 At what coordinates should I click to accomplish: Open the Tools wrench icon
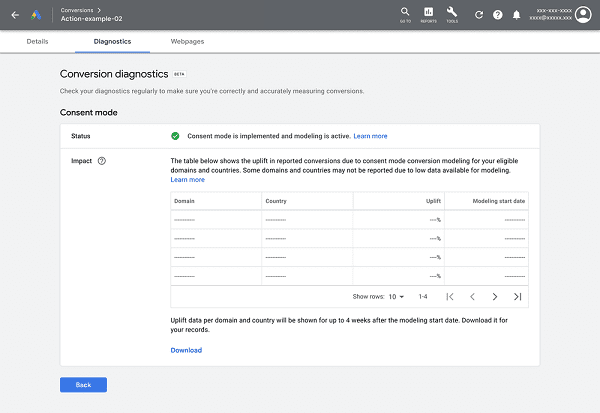pos(452,13)
